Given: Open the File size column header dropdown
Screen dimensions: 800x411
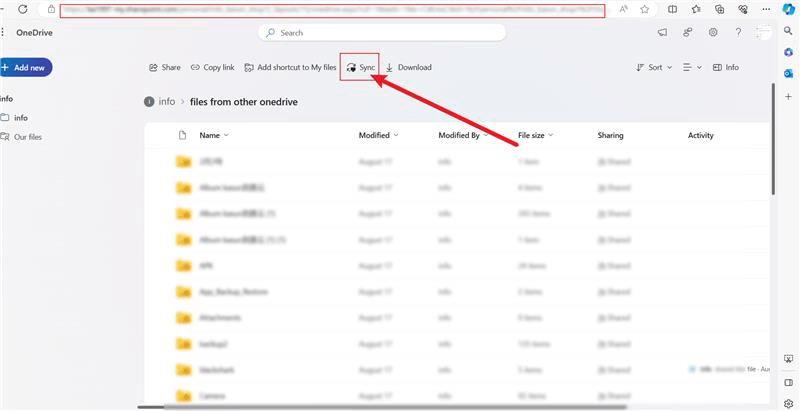Looking at the screenshot, I should click(536, 135).
